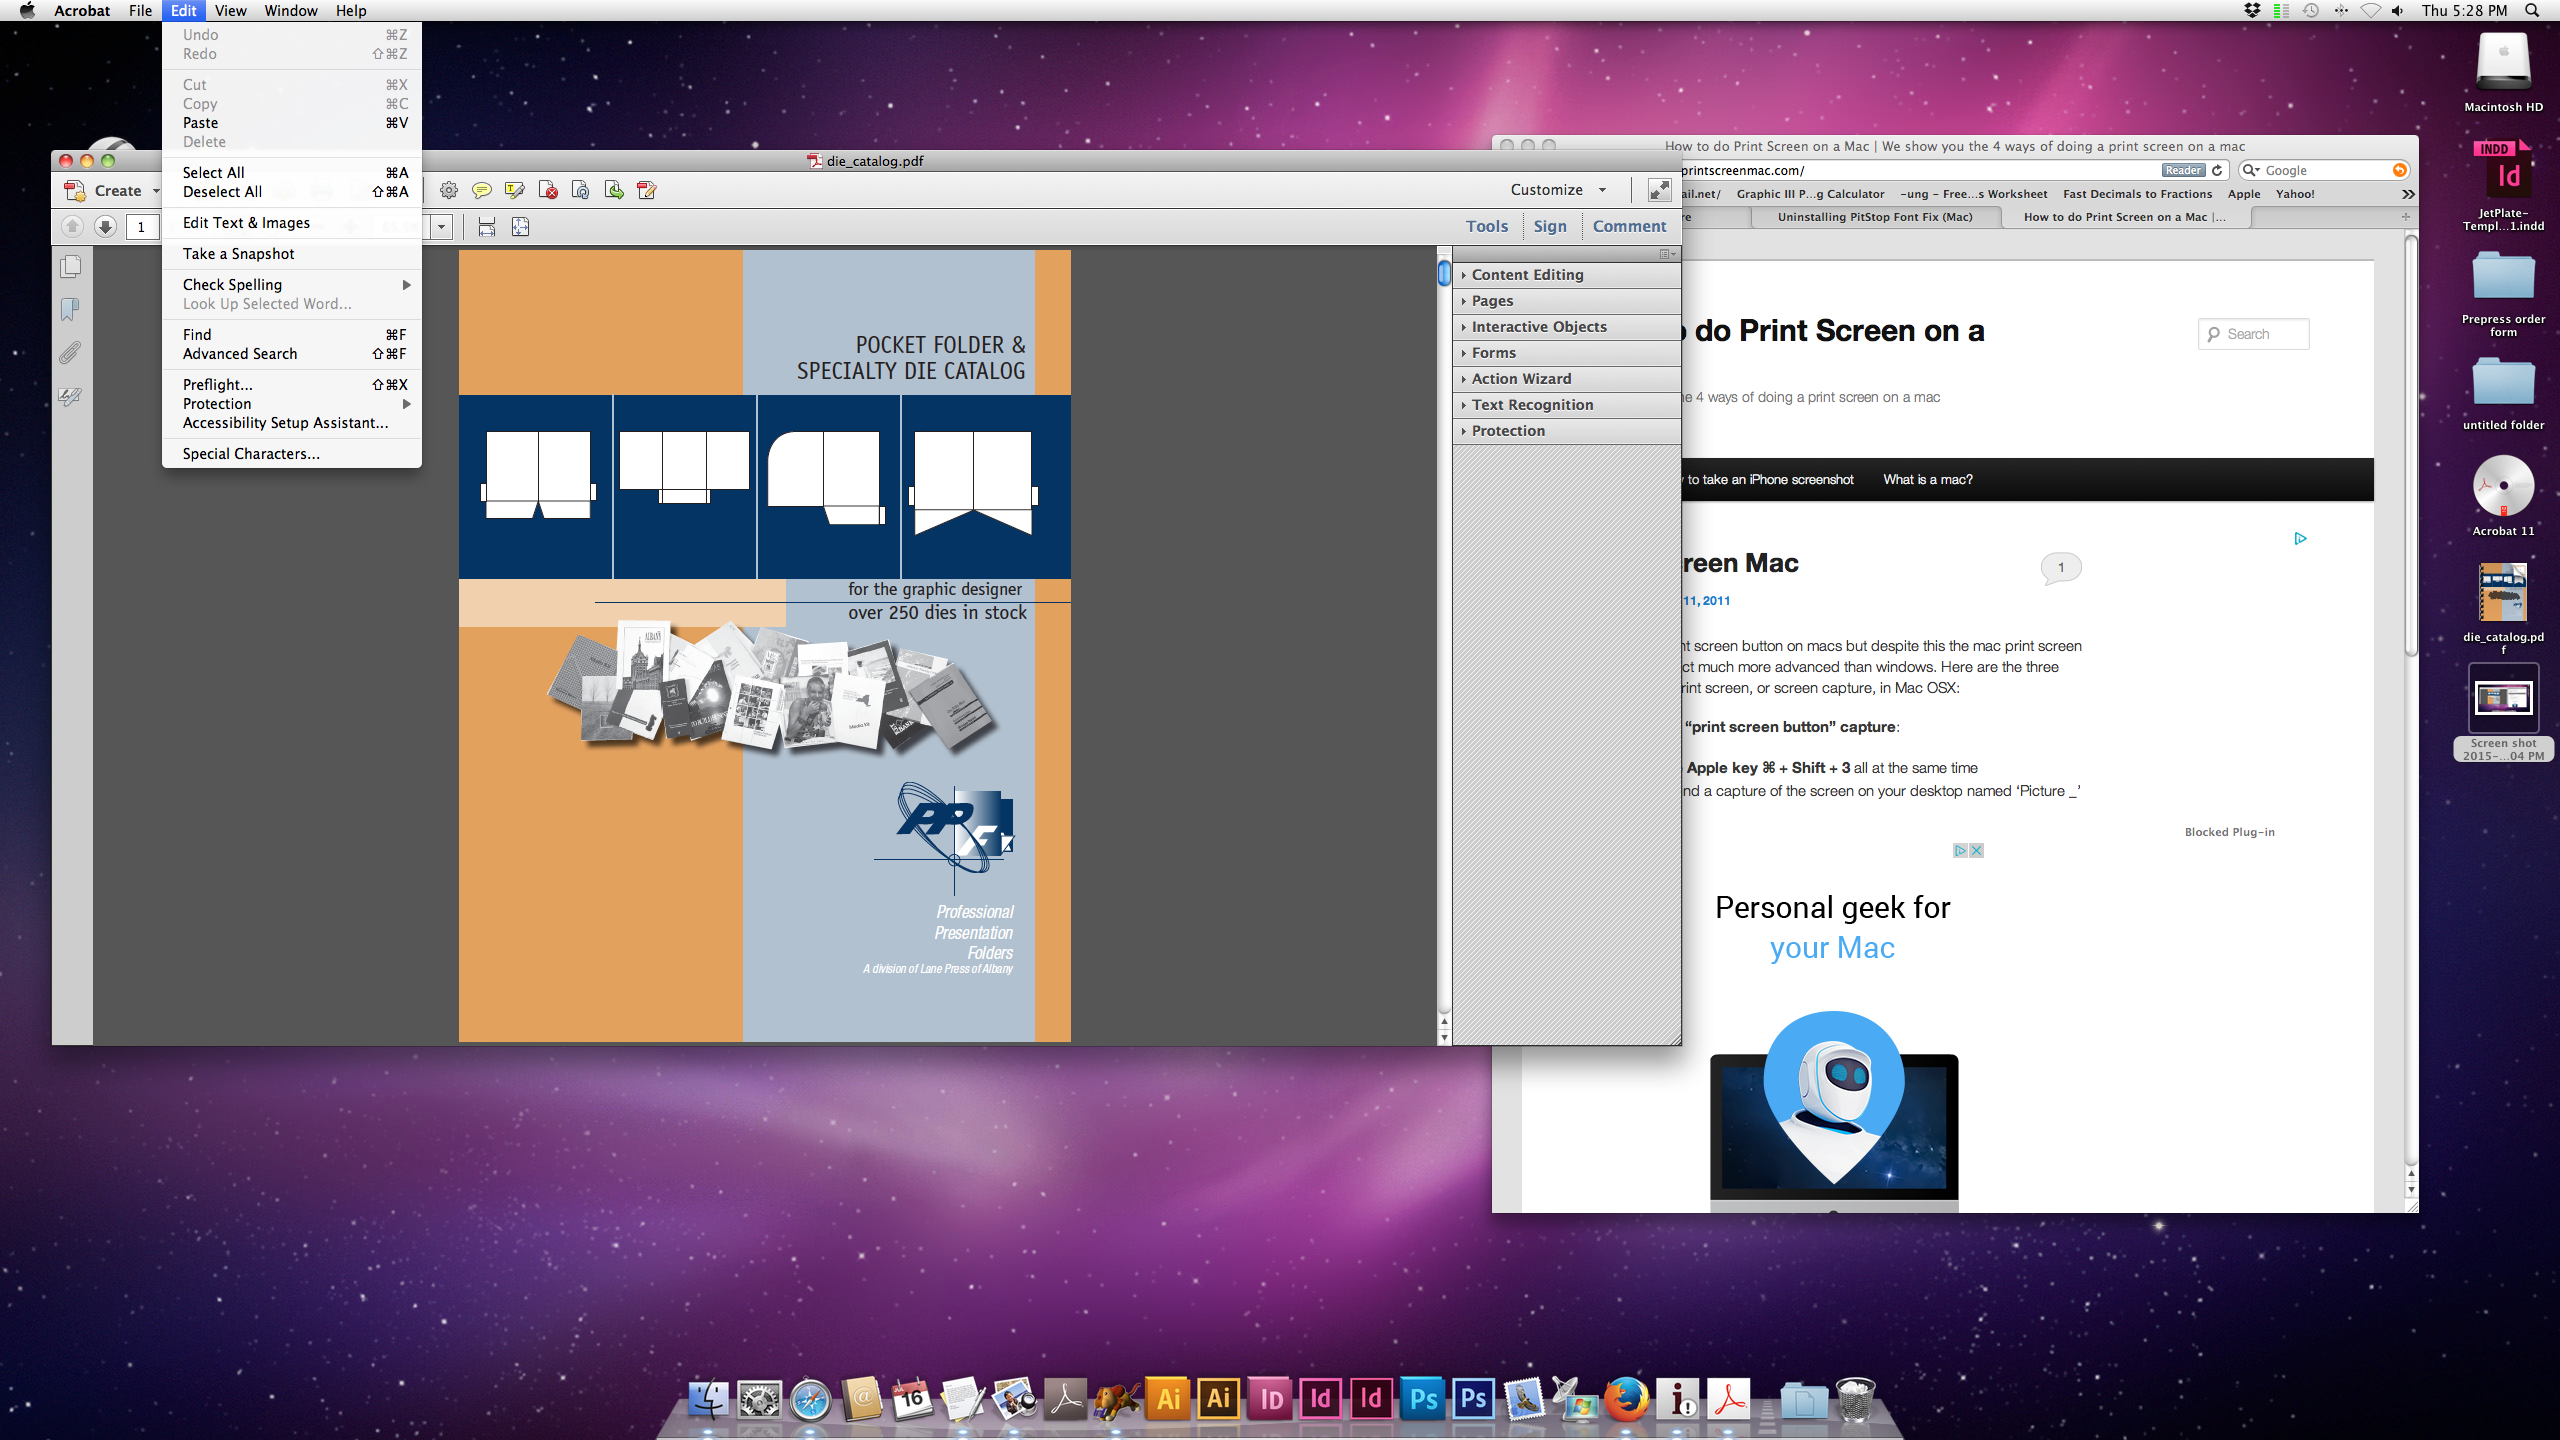Open the File menu in menu bar
The image size is (2560, 1440).
pos(140,10)
